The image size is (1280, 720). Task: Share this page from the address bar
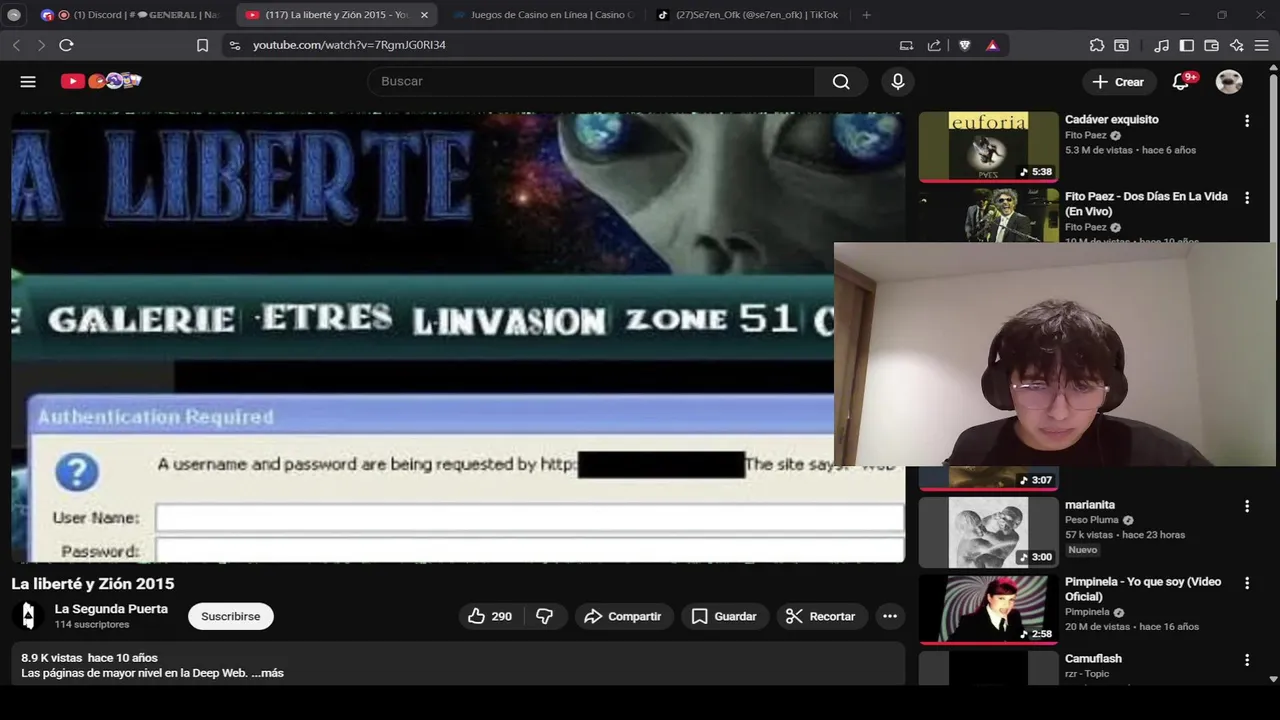click(x=934, y=45)
